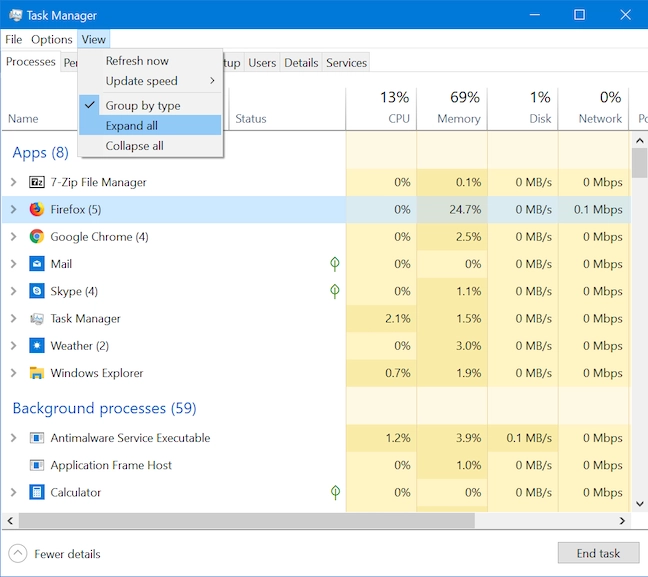The height and width of the screenshot is (577, 648).
Task: Click the Windows Explorer folder icon
Action: tap(37, 373)
